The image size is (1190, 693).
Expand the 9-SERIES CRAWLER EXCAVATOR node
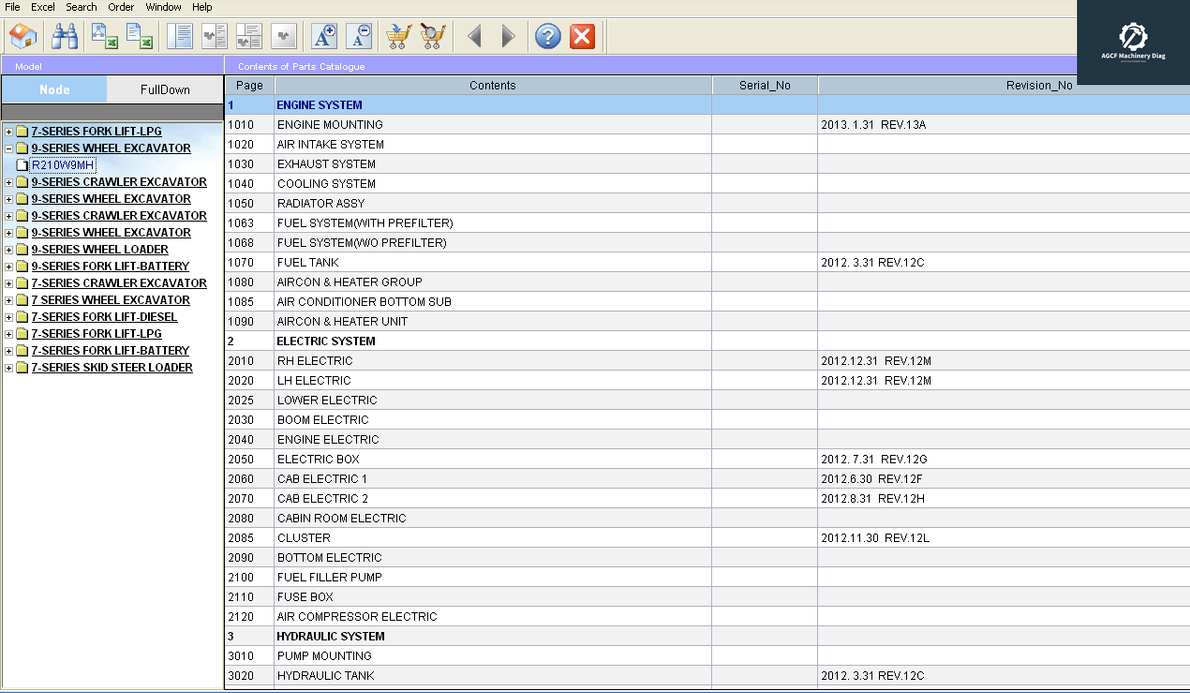pos(8,181)
